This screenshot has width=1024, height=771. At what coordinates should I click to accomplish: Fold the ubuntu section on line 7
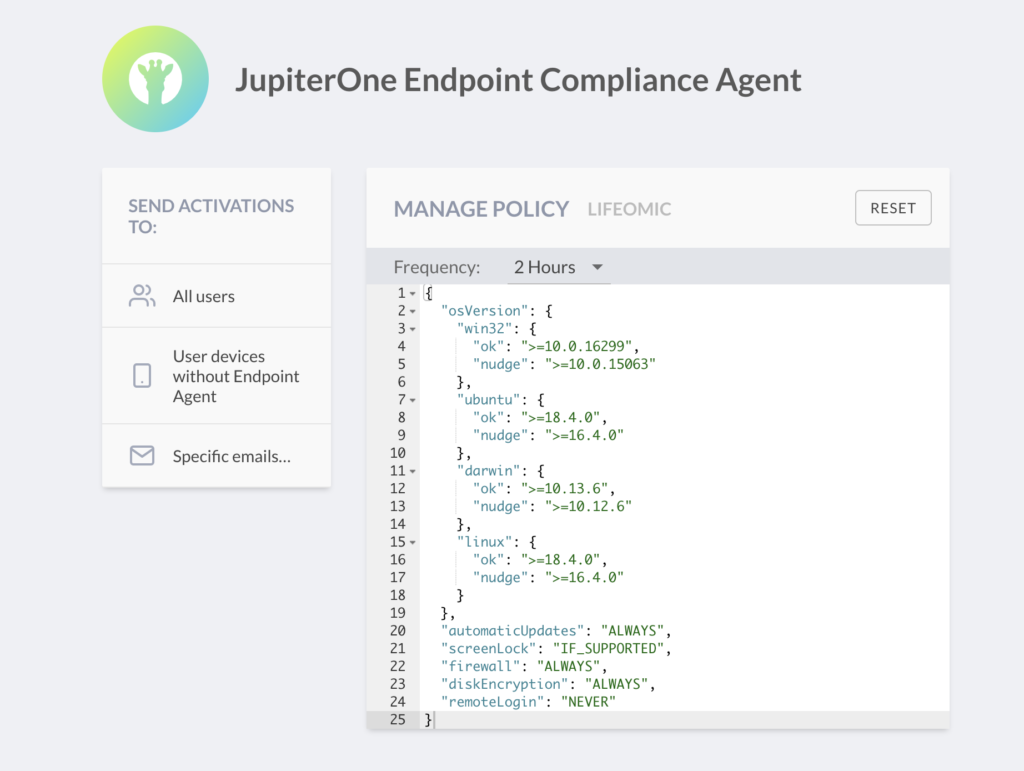[x=413, y=400]
